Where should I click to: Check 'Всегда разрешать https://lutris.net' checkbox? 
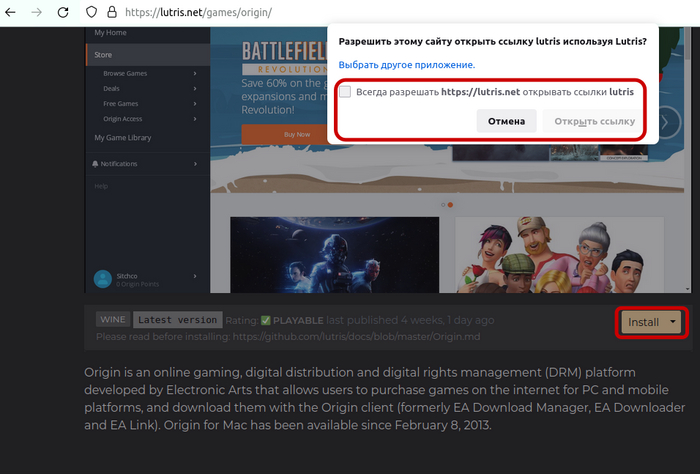pyautogui.click(x=345, y=92)
